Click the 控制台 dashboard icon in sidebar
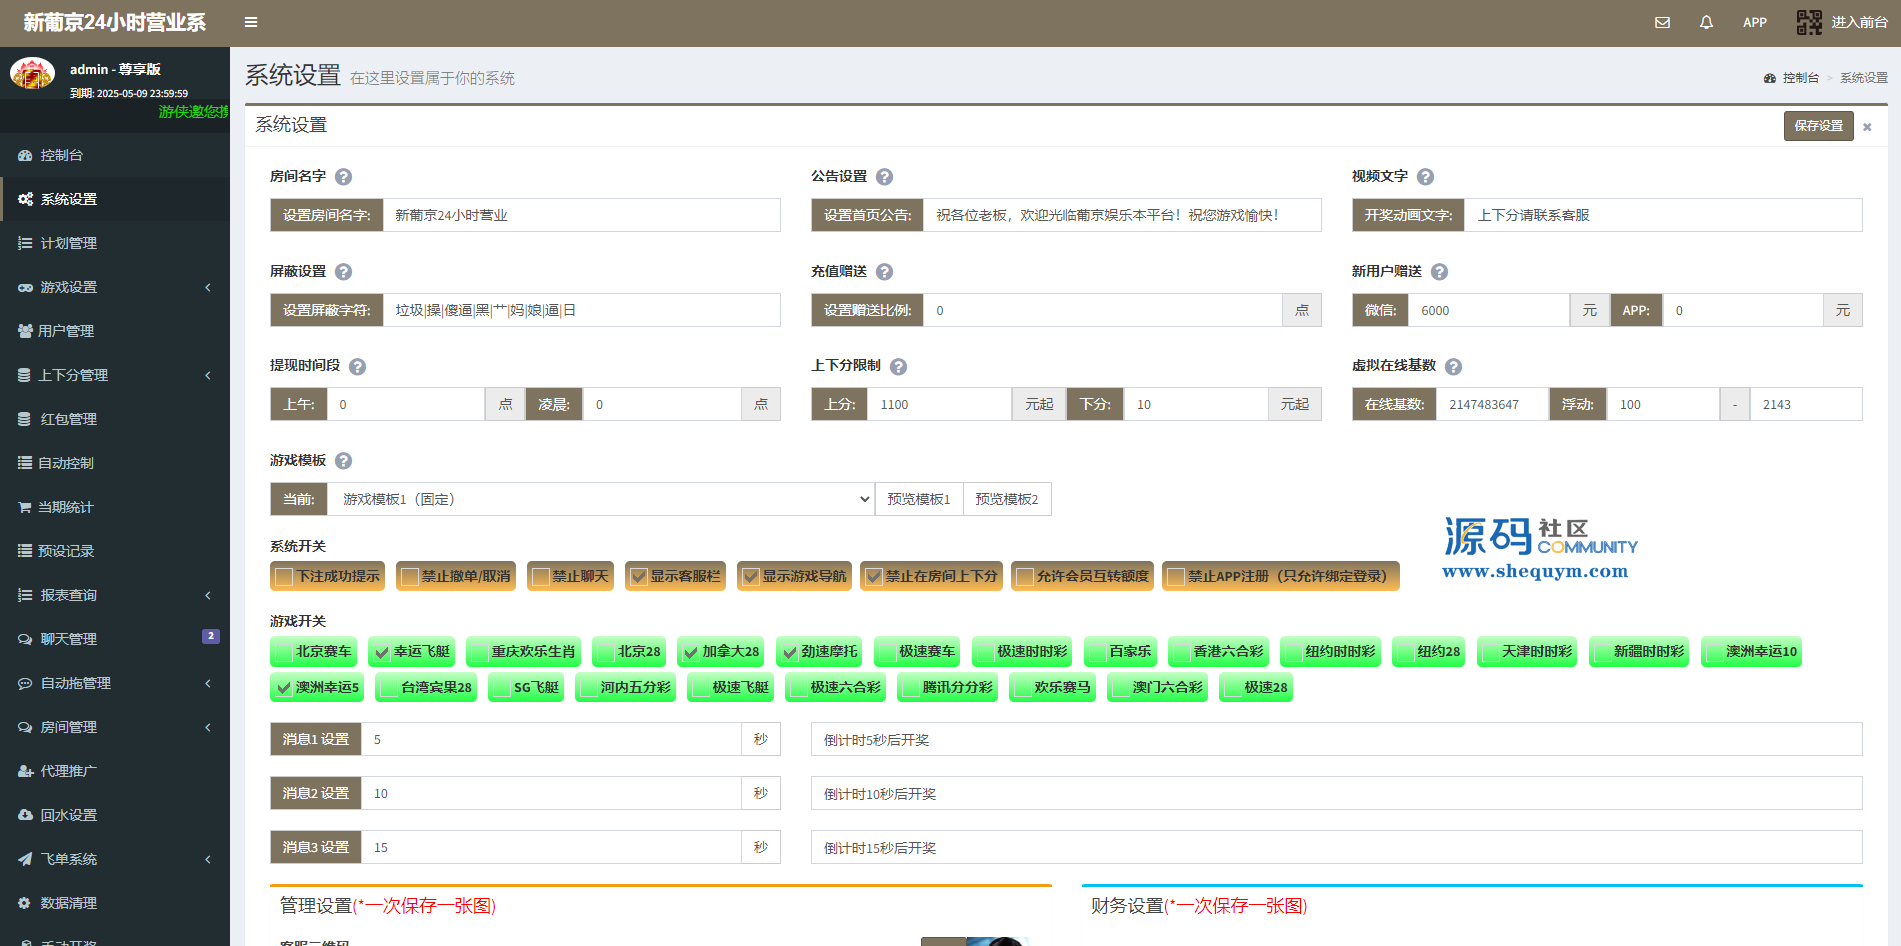This screenshot has width=1901, height=946. 25,155
